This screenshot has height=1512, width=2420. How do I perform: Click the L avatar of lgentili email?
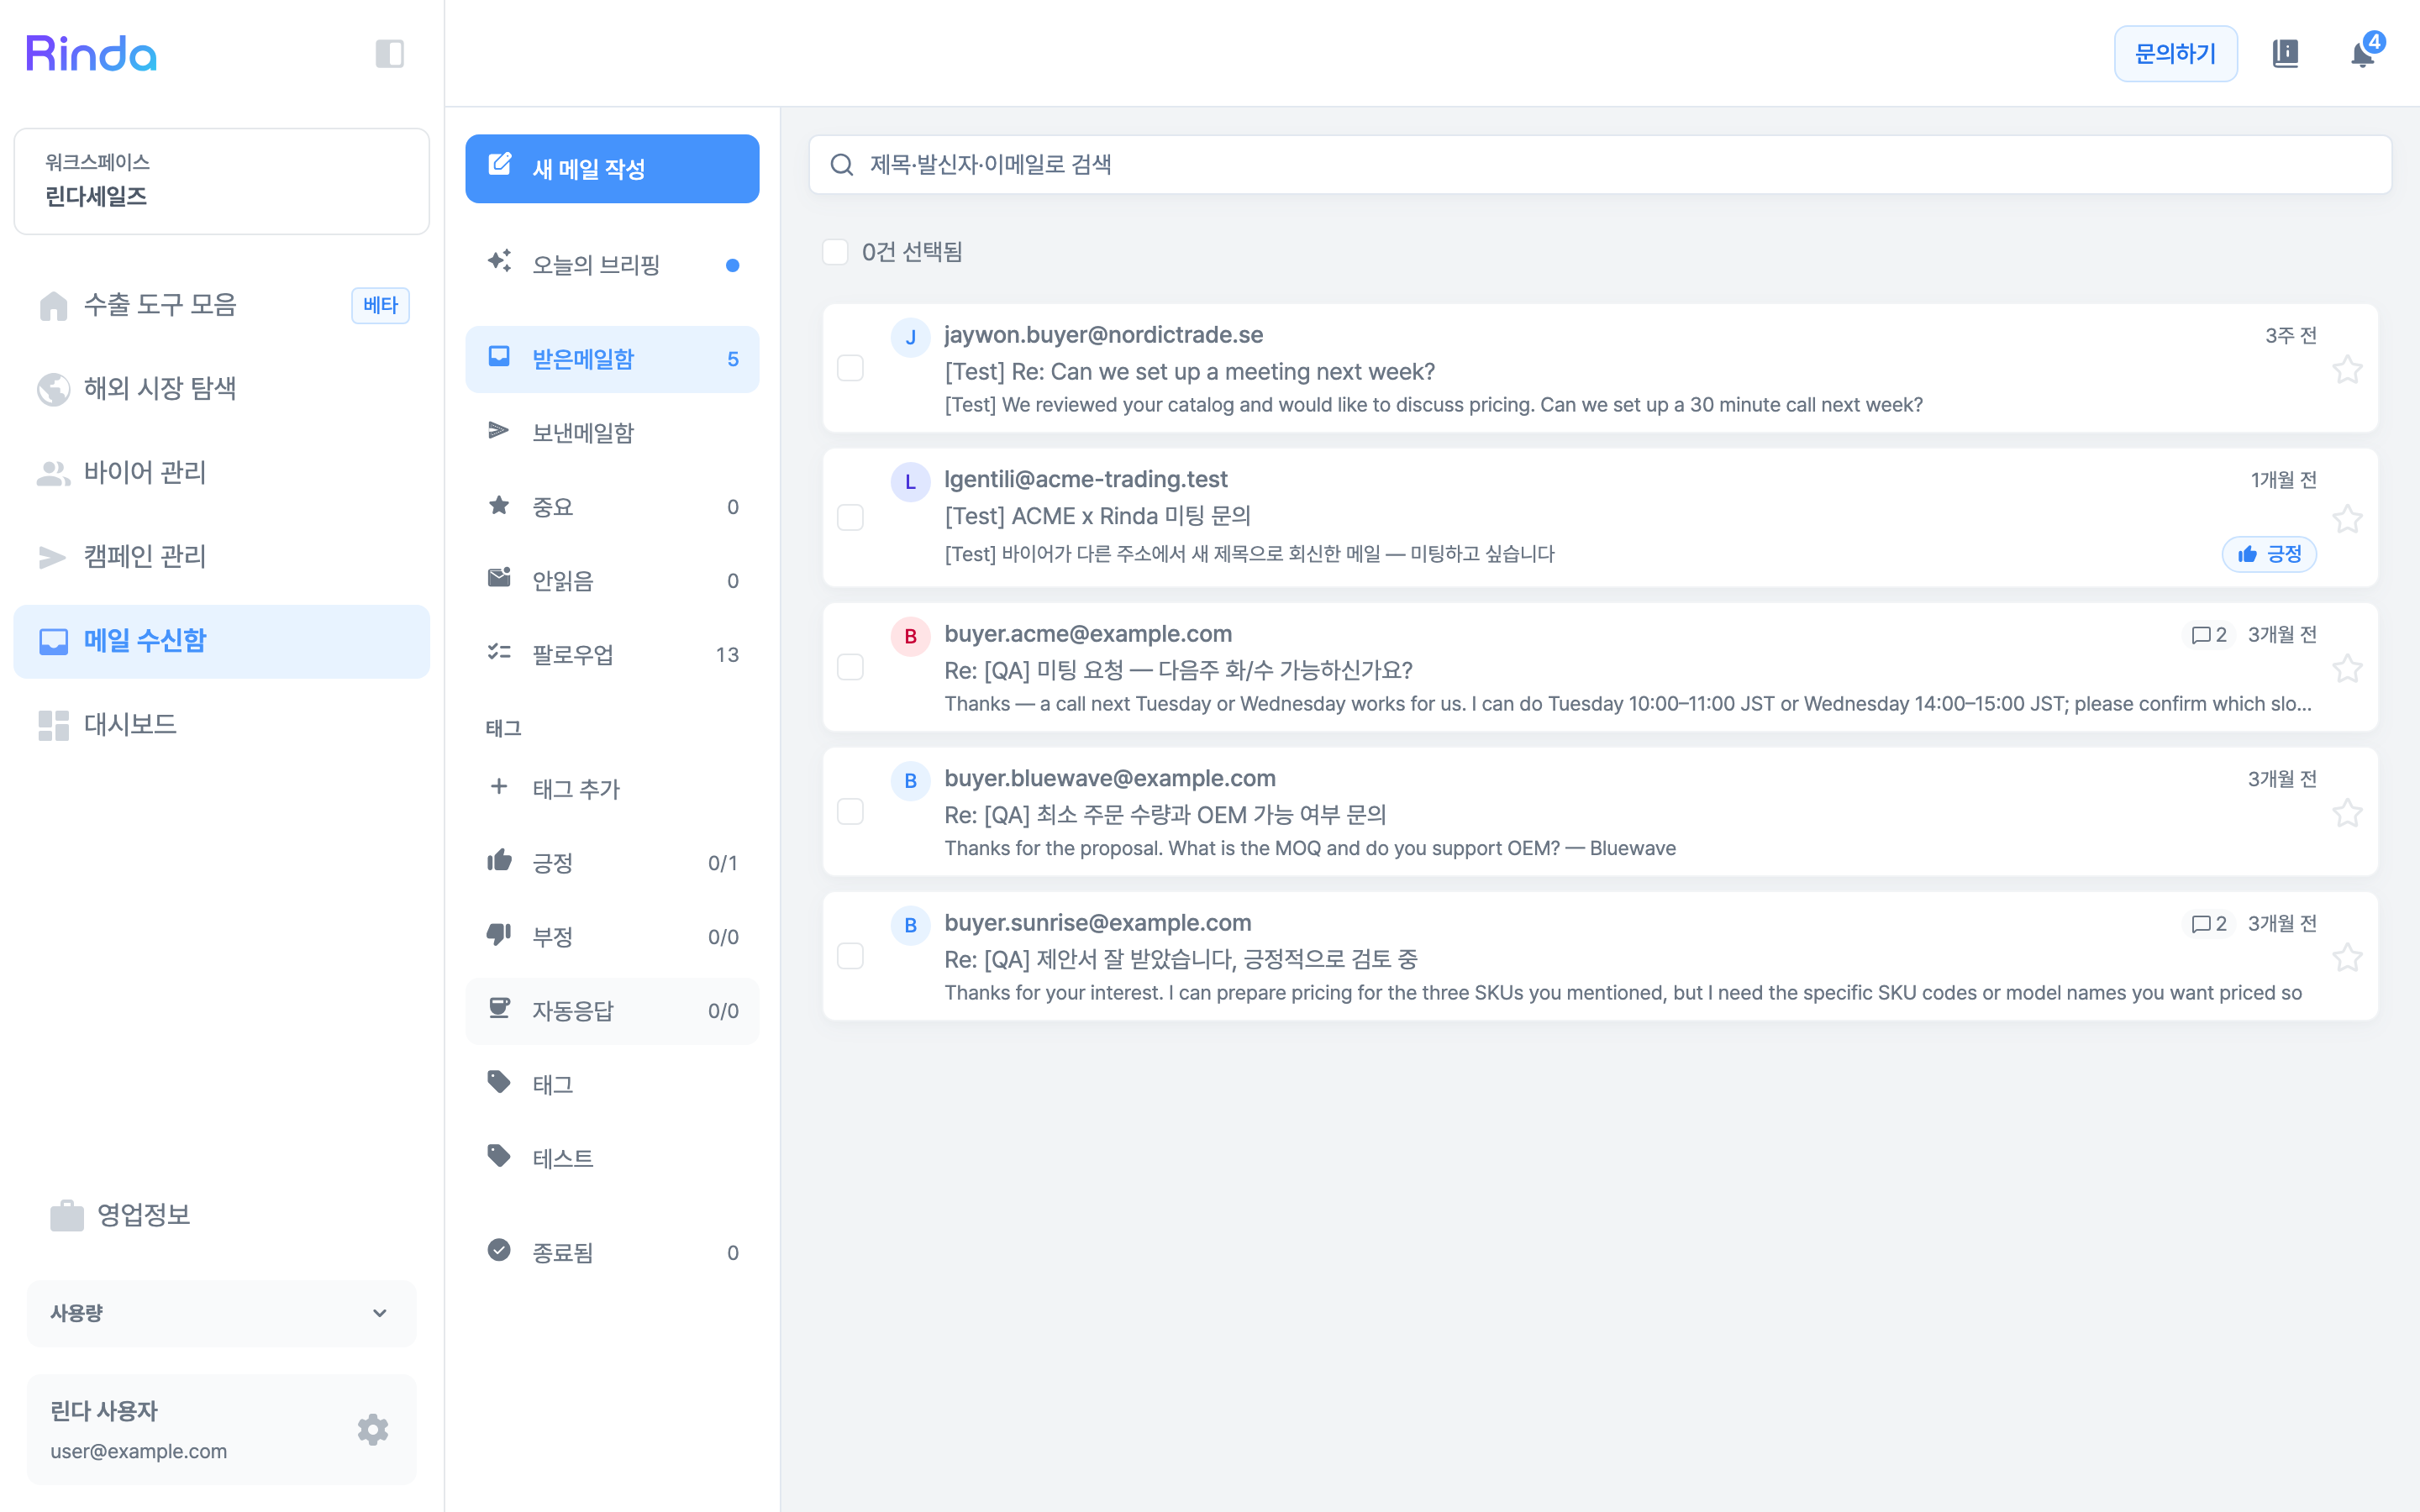click(x=910, y=482)
